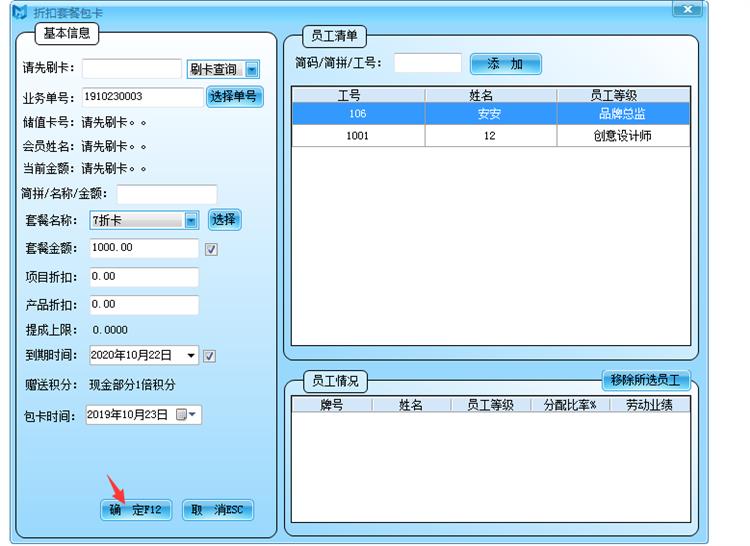
Task: Click the 选择 package button
Action: click(x=224, y=220)
